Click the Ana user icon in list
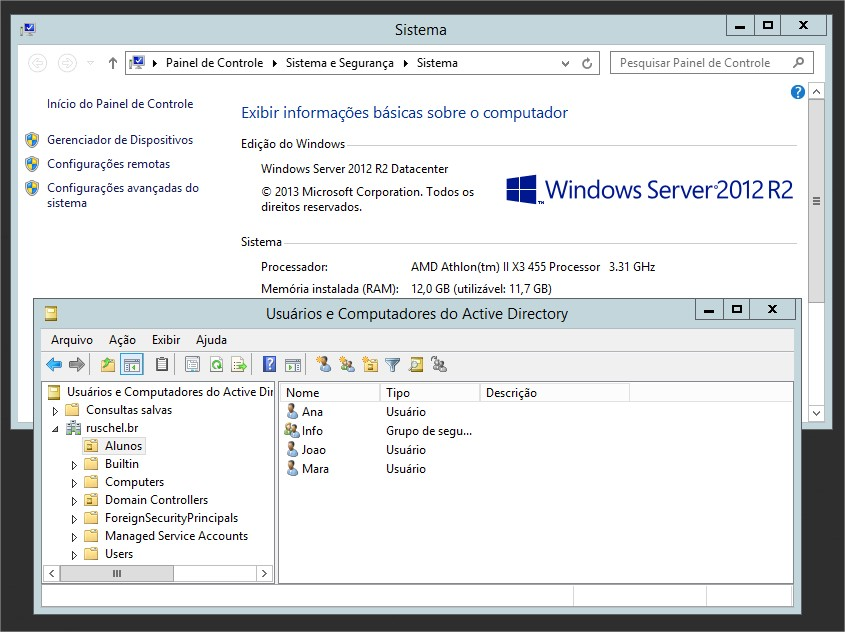845x632 pixels. [292, 412]
